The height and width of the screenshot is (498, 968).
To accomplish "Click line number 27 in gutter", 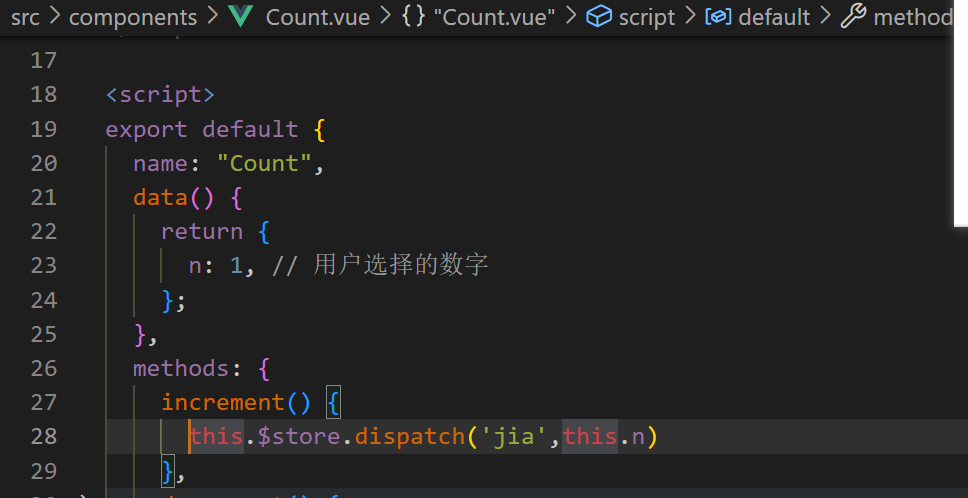I will pos(44,402).
